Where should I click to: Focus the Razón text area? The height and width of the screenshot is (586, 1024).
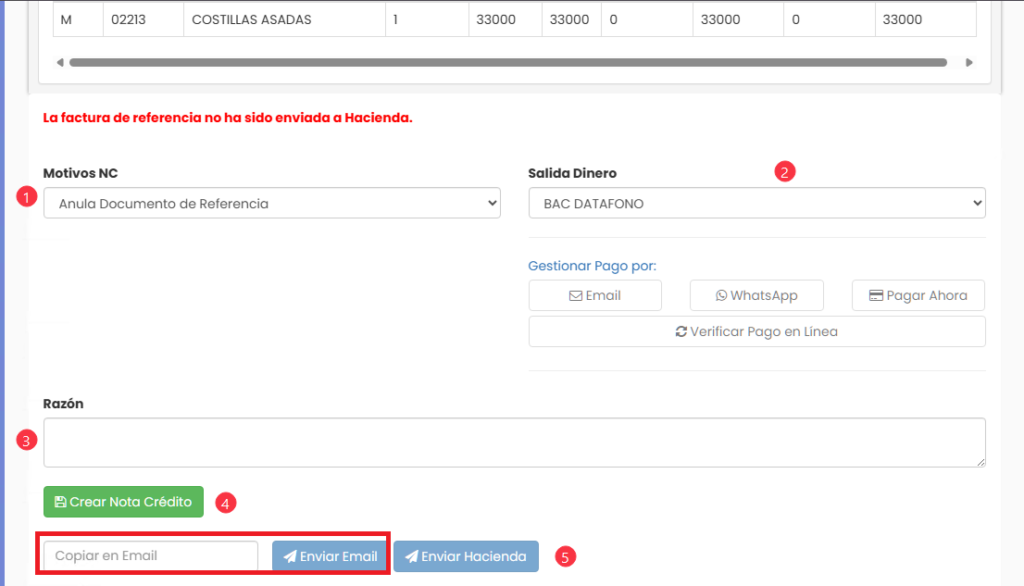tap(514, 442)
